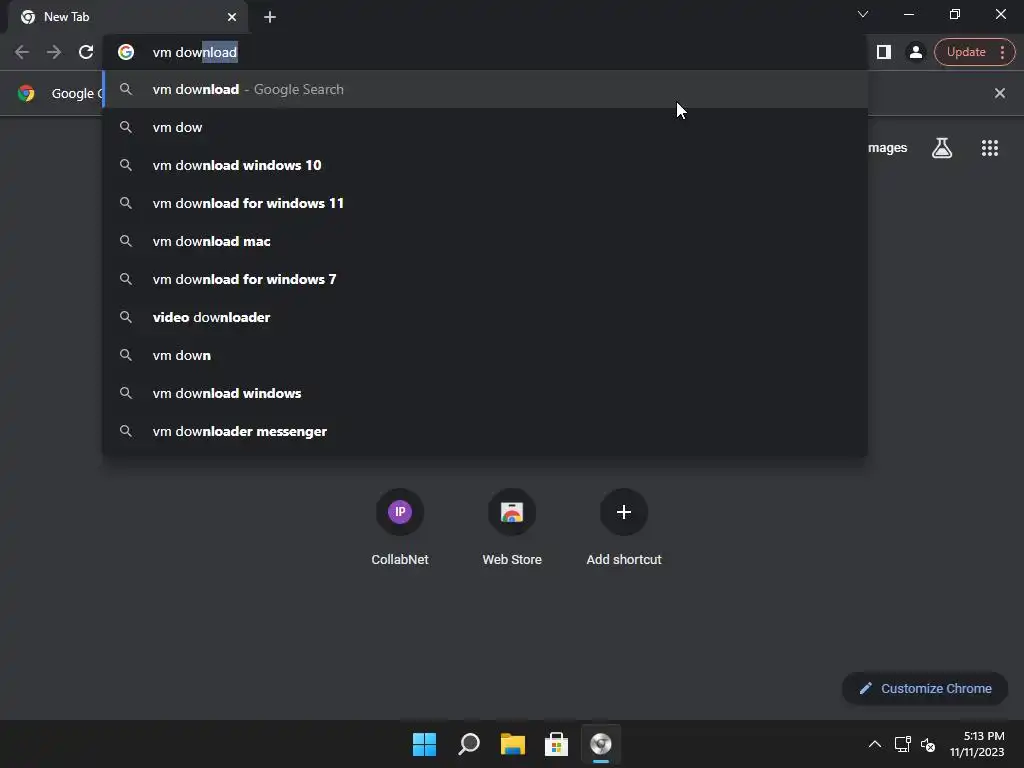Image resolution: width=1024 pixels, height=768 pixels.
Task: Click the Update button
Action: click(966, 52)
